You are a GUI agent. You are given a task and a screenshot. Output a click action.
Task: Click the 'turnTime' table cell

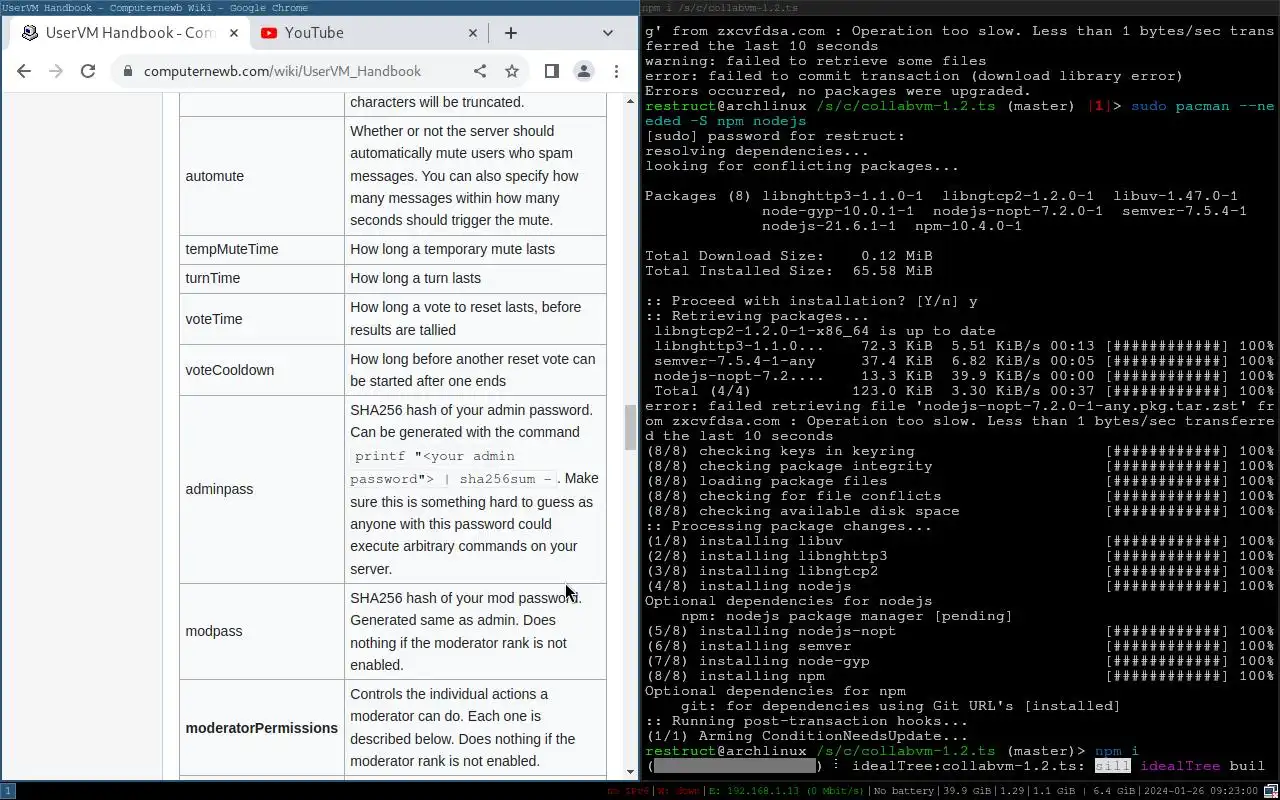[262, 278]
